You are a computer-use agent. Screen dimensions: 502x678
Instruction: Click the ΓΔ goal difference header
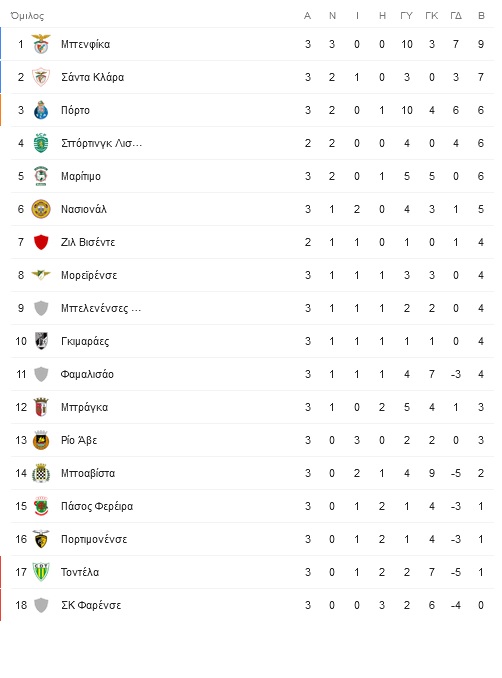(x=456, y=16)
